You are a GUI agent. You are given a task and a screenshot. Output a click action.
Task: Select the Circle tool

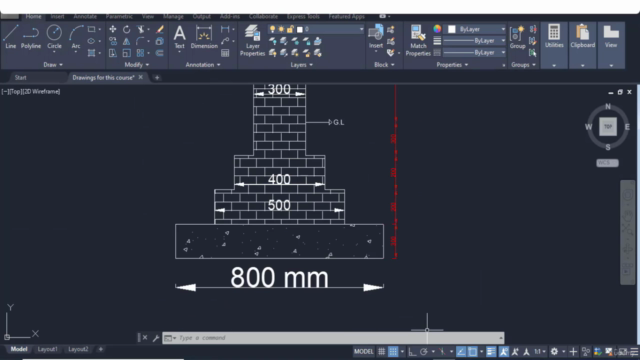[x=54, y=37]
